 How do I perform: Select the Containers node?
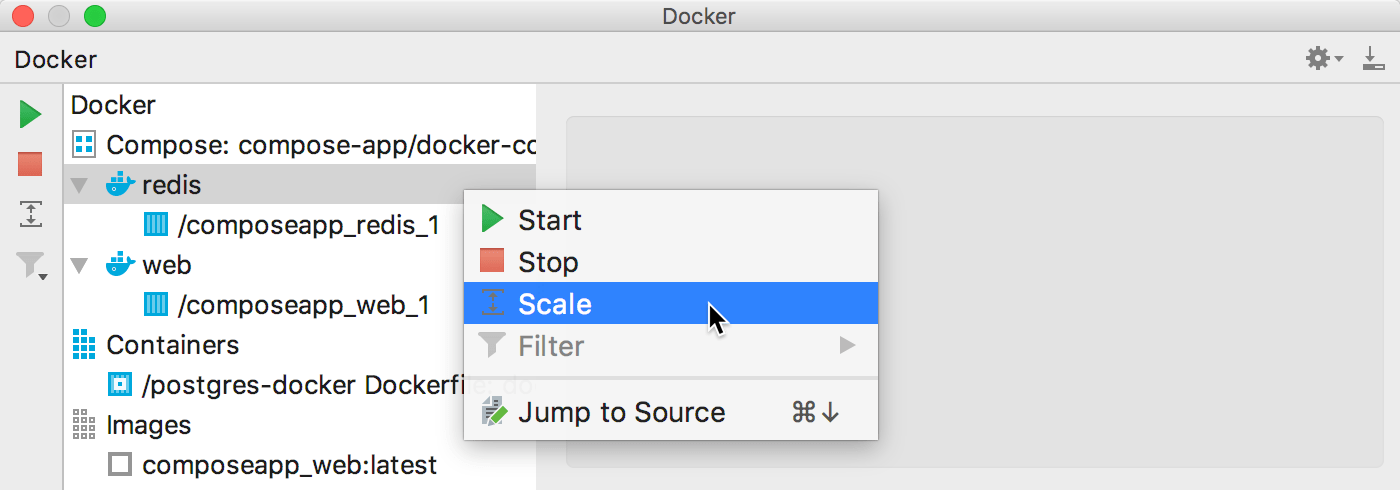172,345
